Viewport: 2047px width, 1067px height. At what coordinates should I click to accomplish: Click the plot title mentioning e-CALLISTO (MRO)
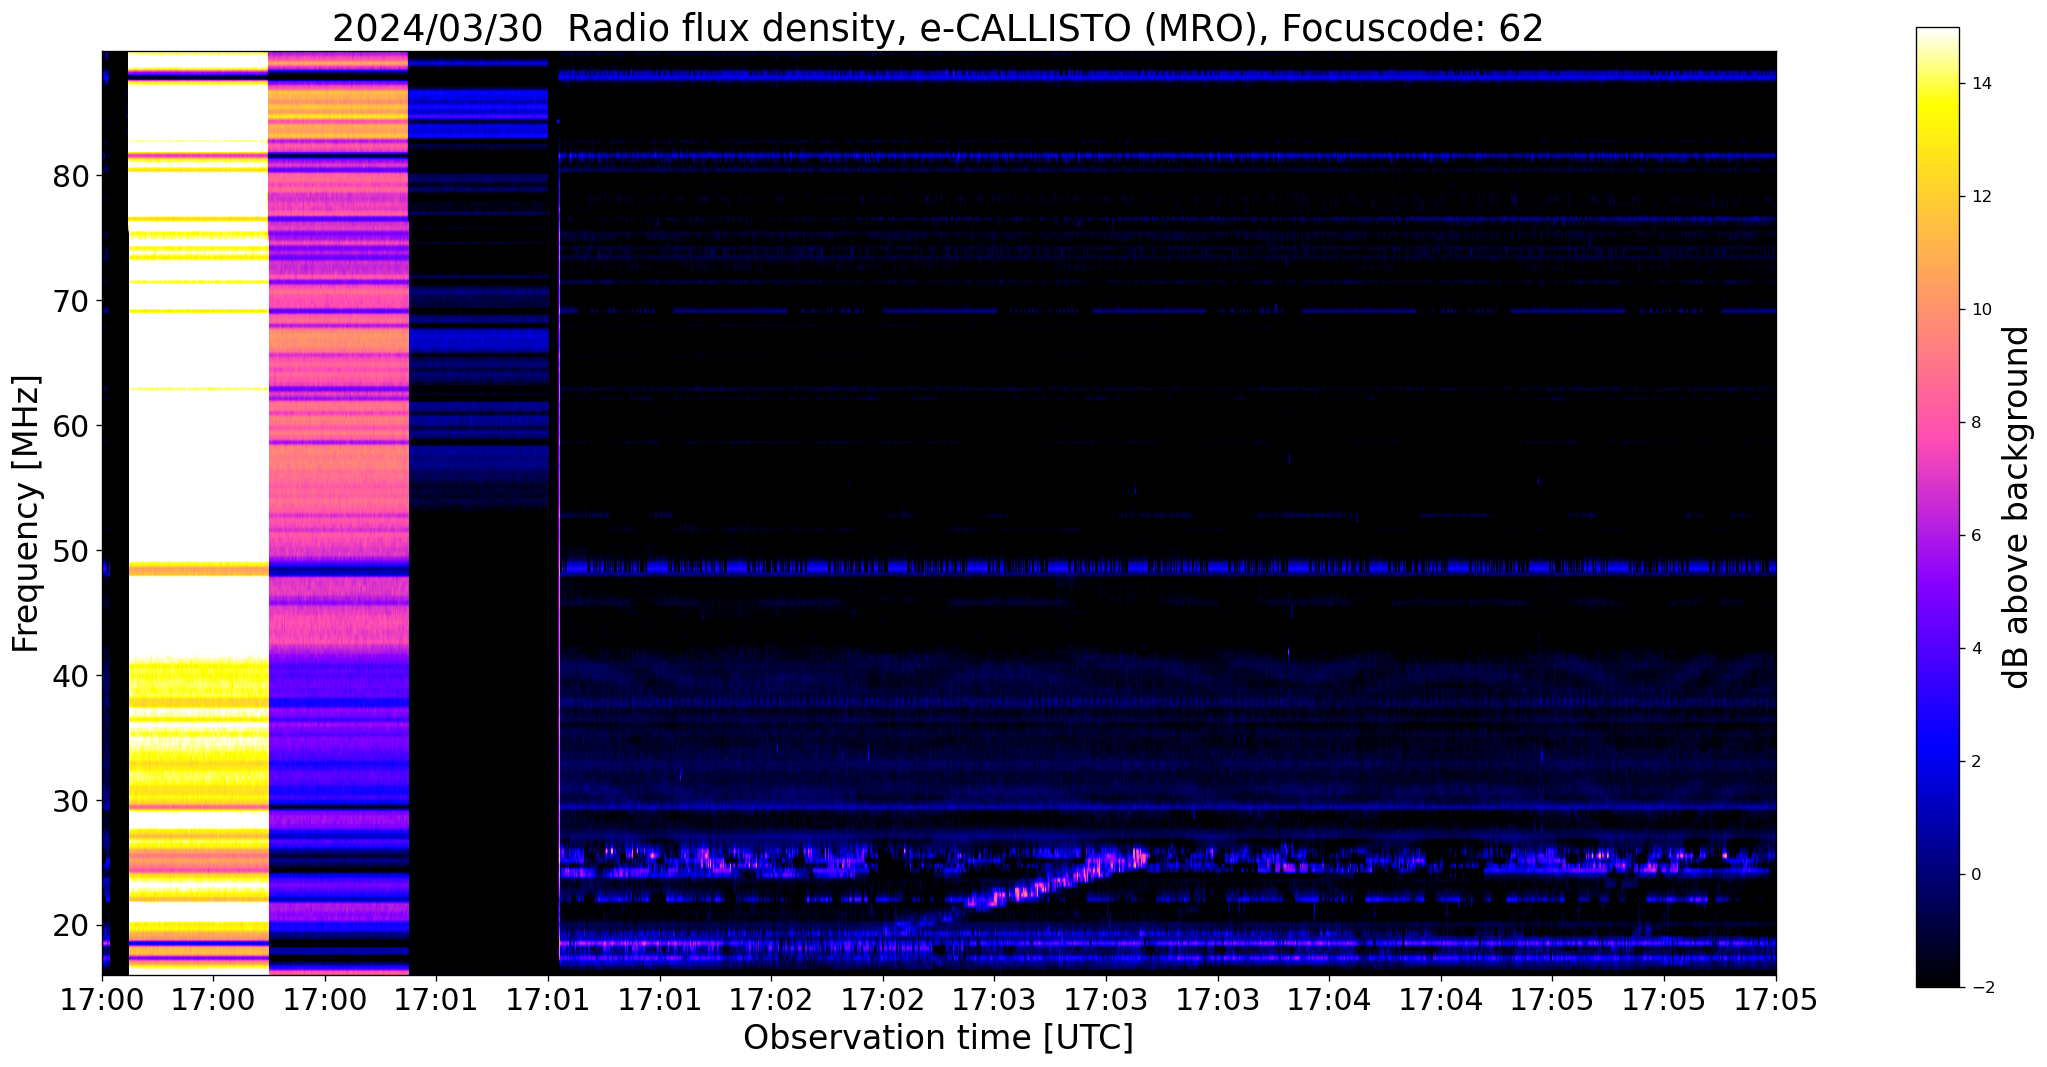click(938, 28)
